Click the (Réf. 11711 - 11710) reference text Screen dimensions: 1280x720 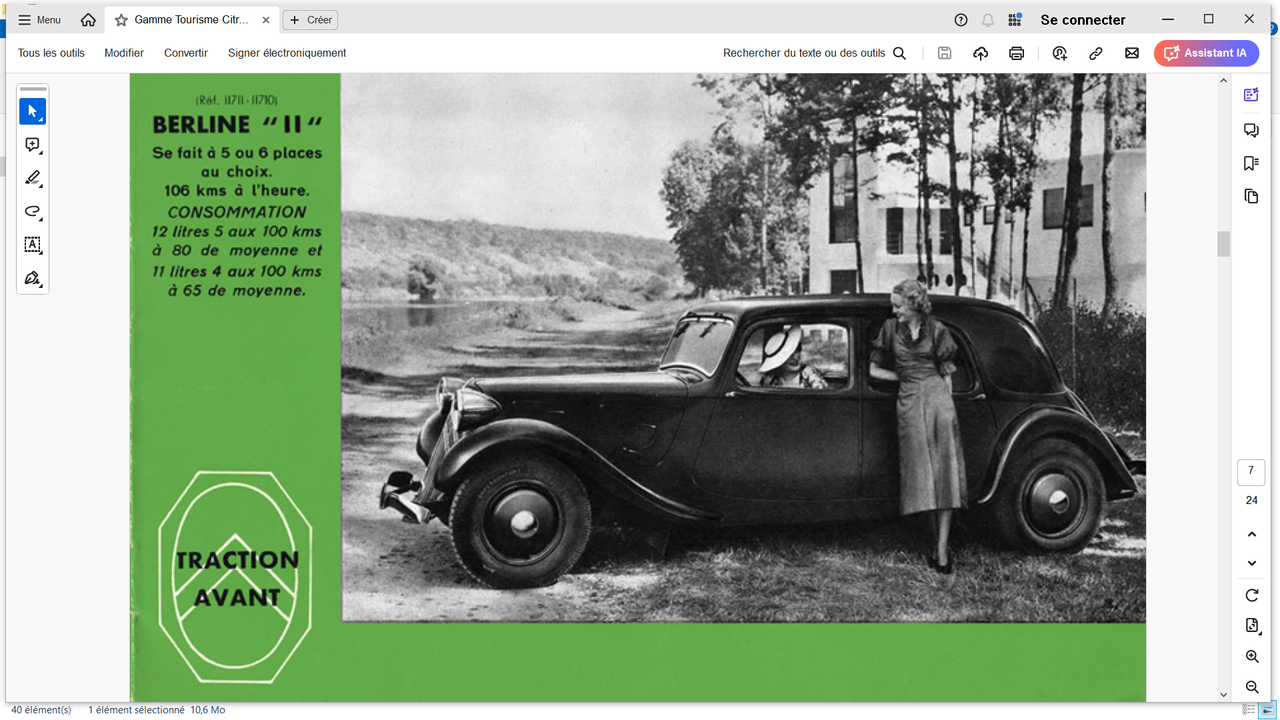coord(237,100)
